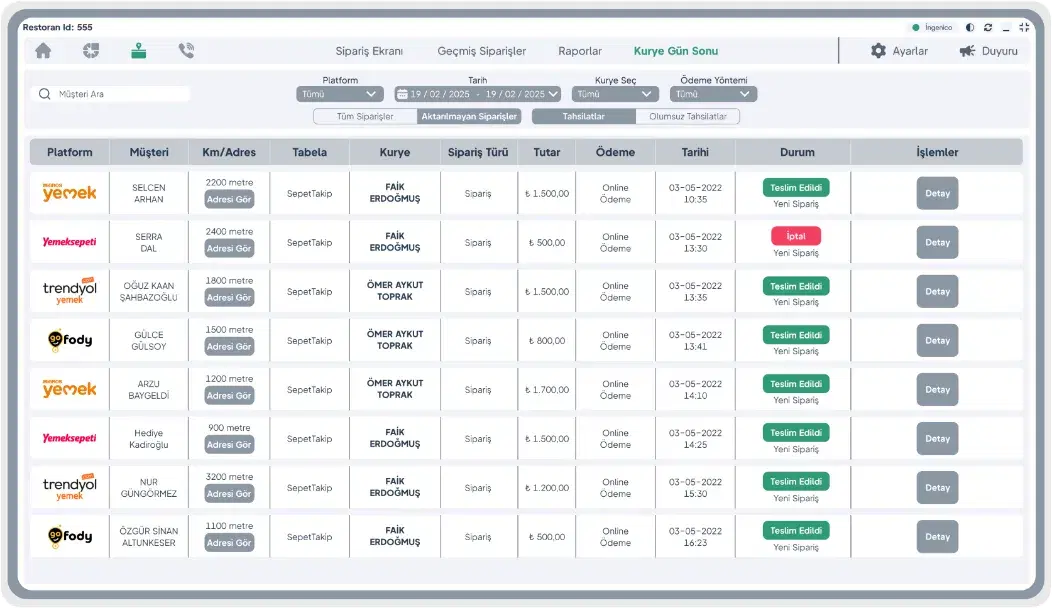Open Detay for ARZU BAYGELDİ order
Image resolution: width=1052 pixels, height=608 pixels.
click(x=937, y=389)
